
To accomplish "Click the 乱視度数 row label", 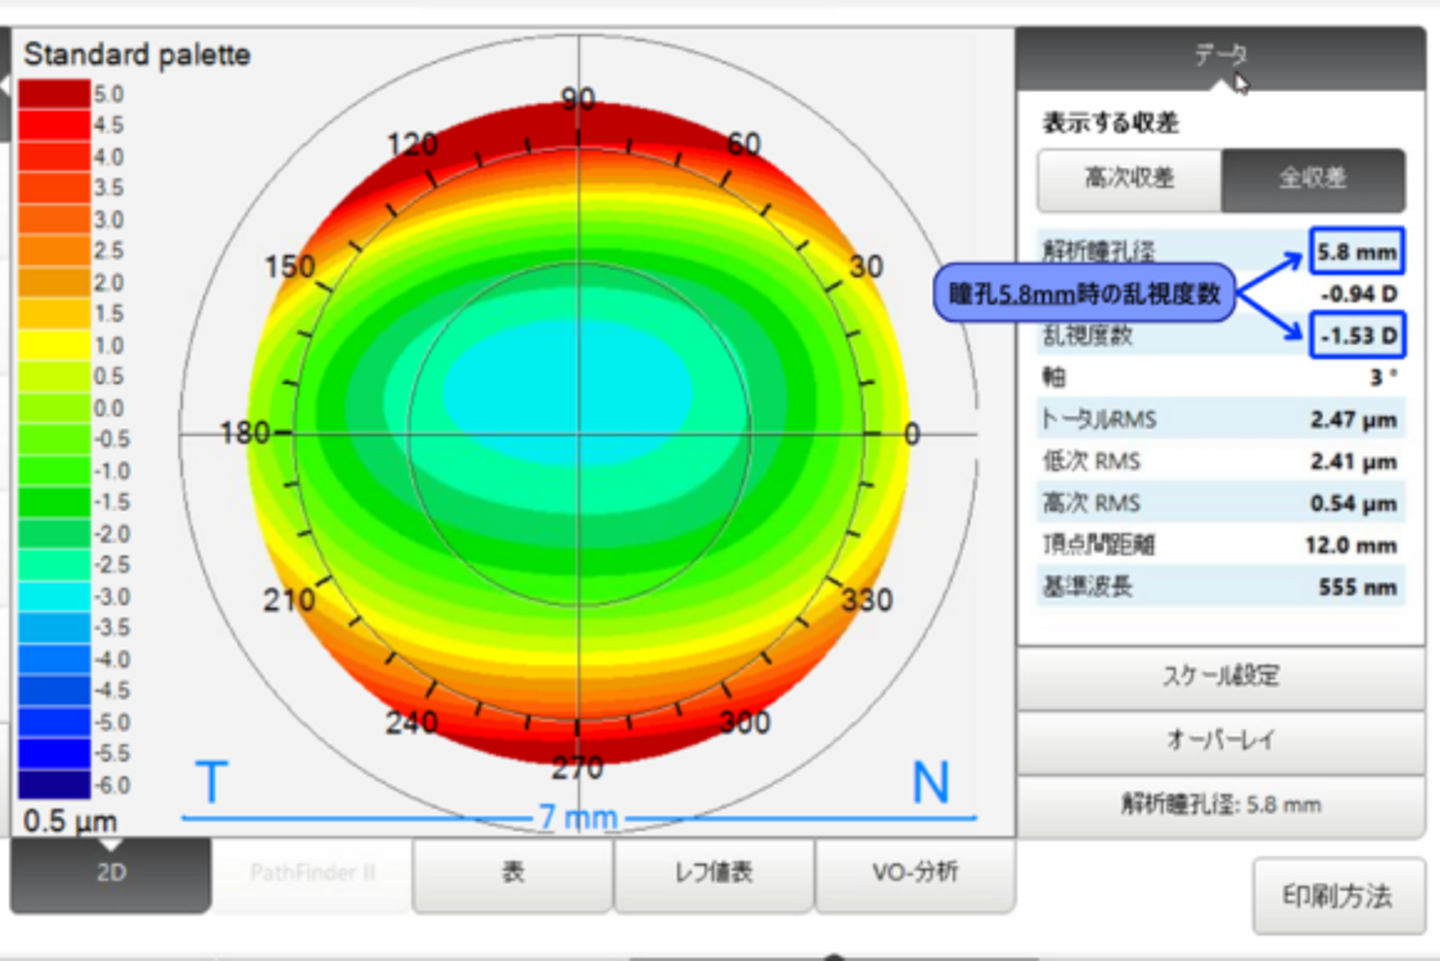I will (x=1088, y=336).
